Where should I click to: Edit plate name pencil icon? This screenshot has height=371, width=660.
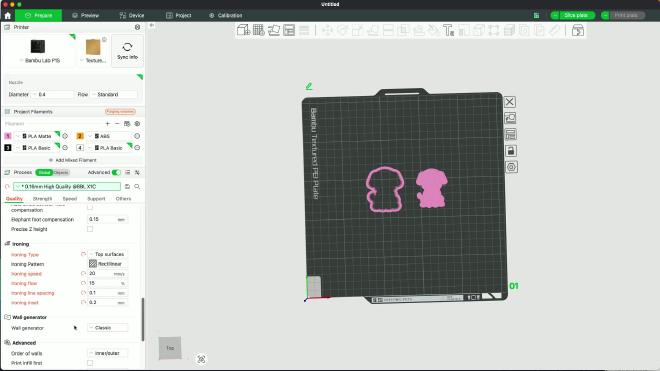point(309,86)
